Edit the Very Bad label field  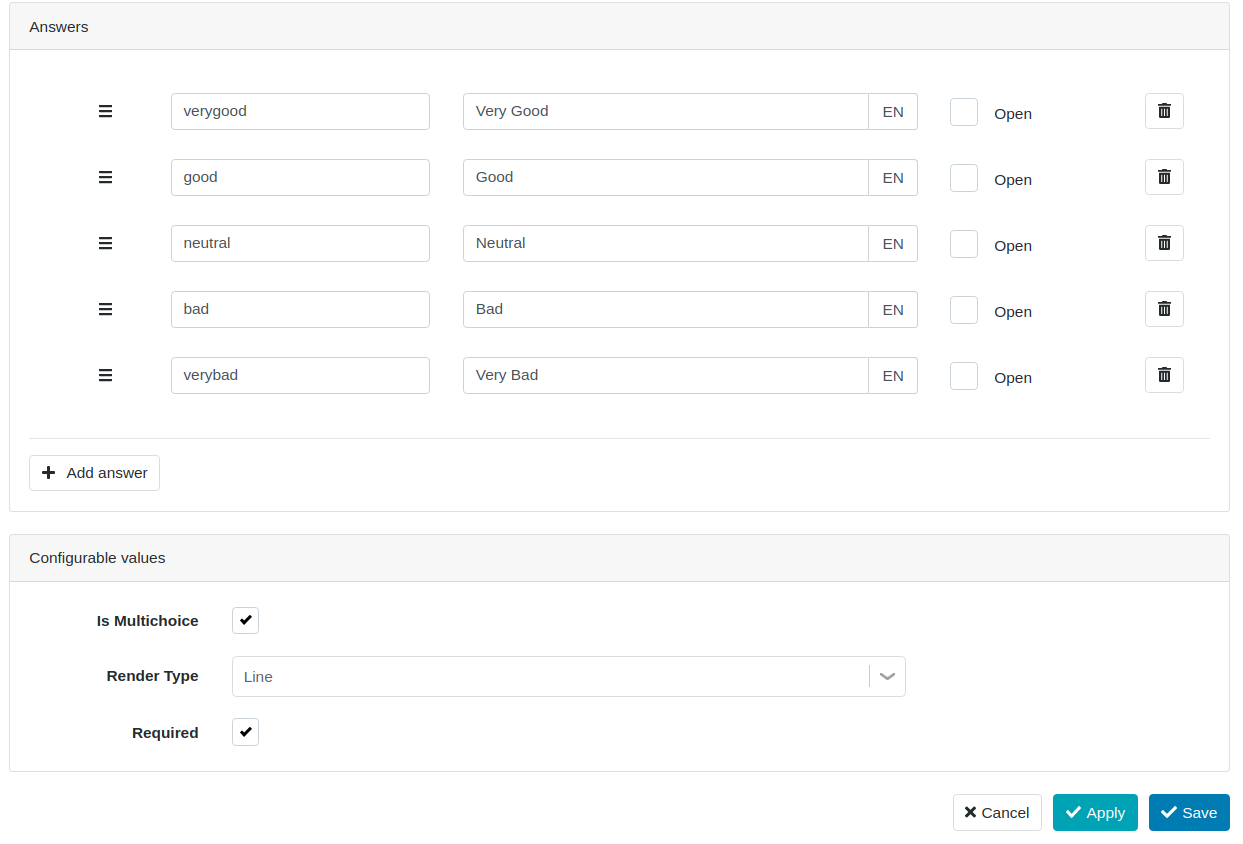click(666, 375)
